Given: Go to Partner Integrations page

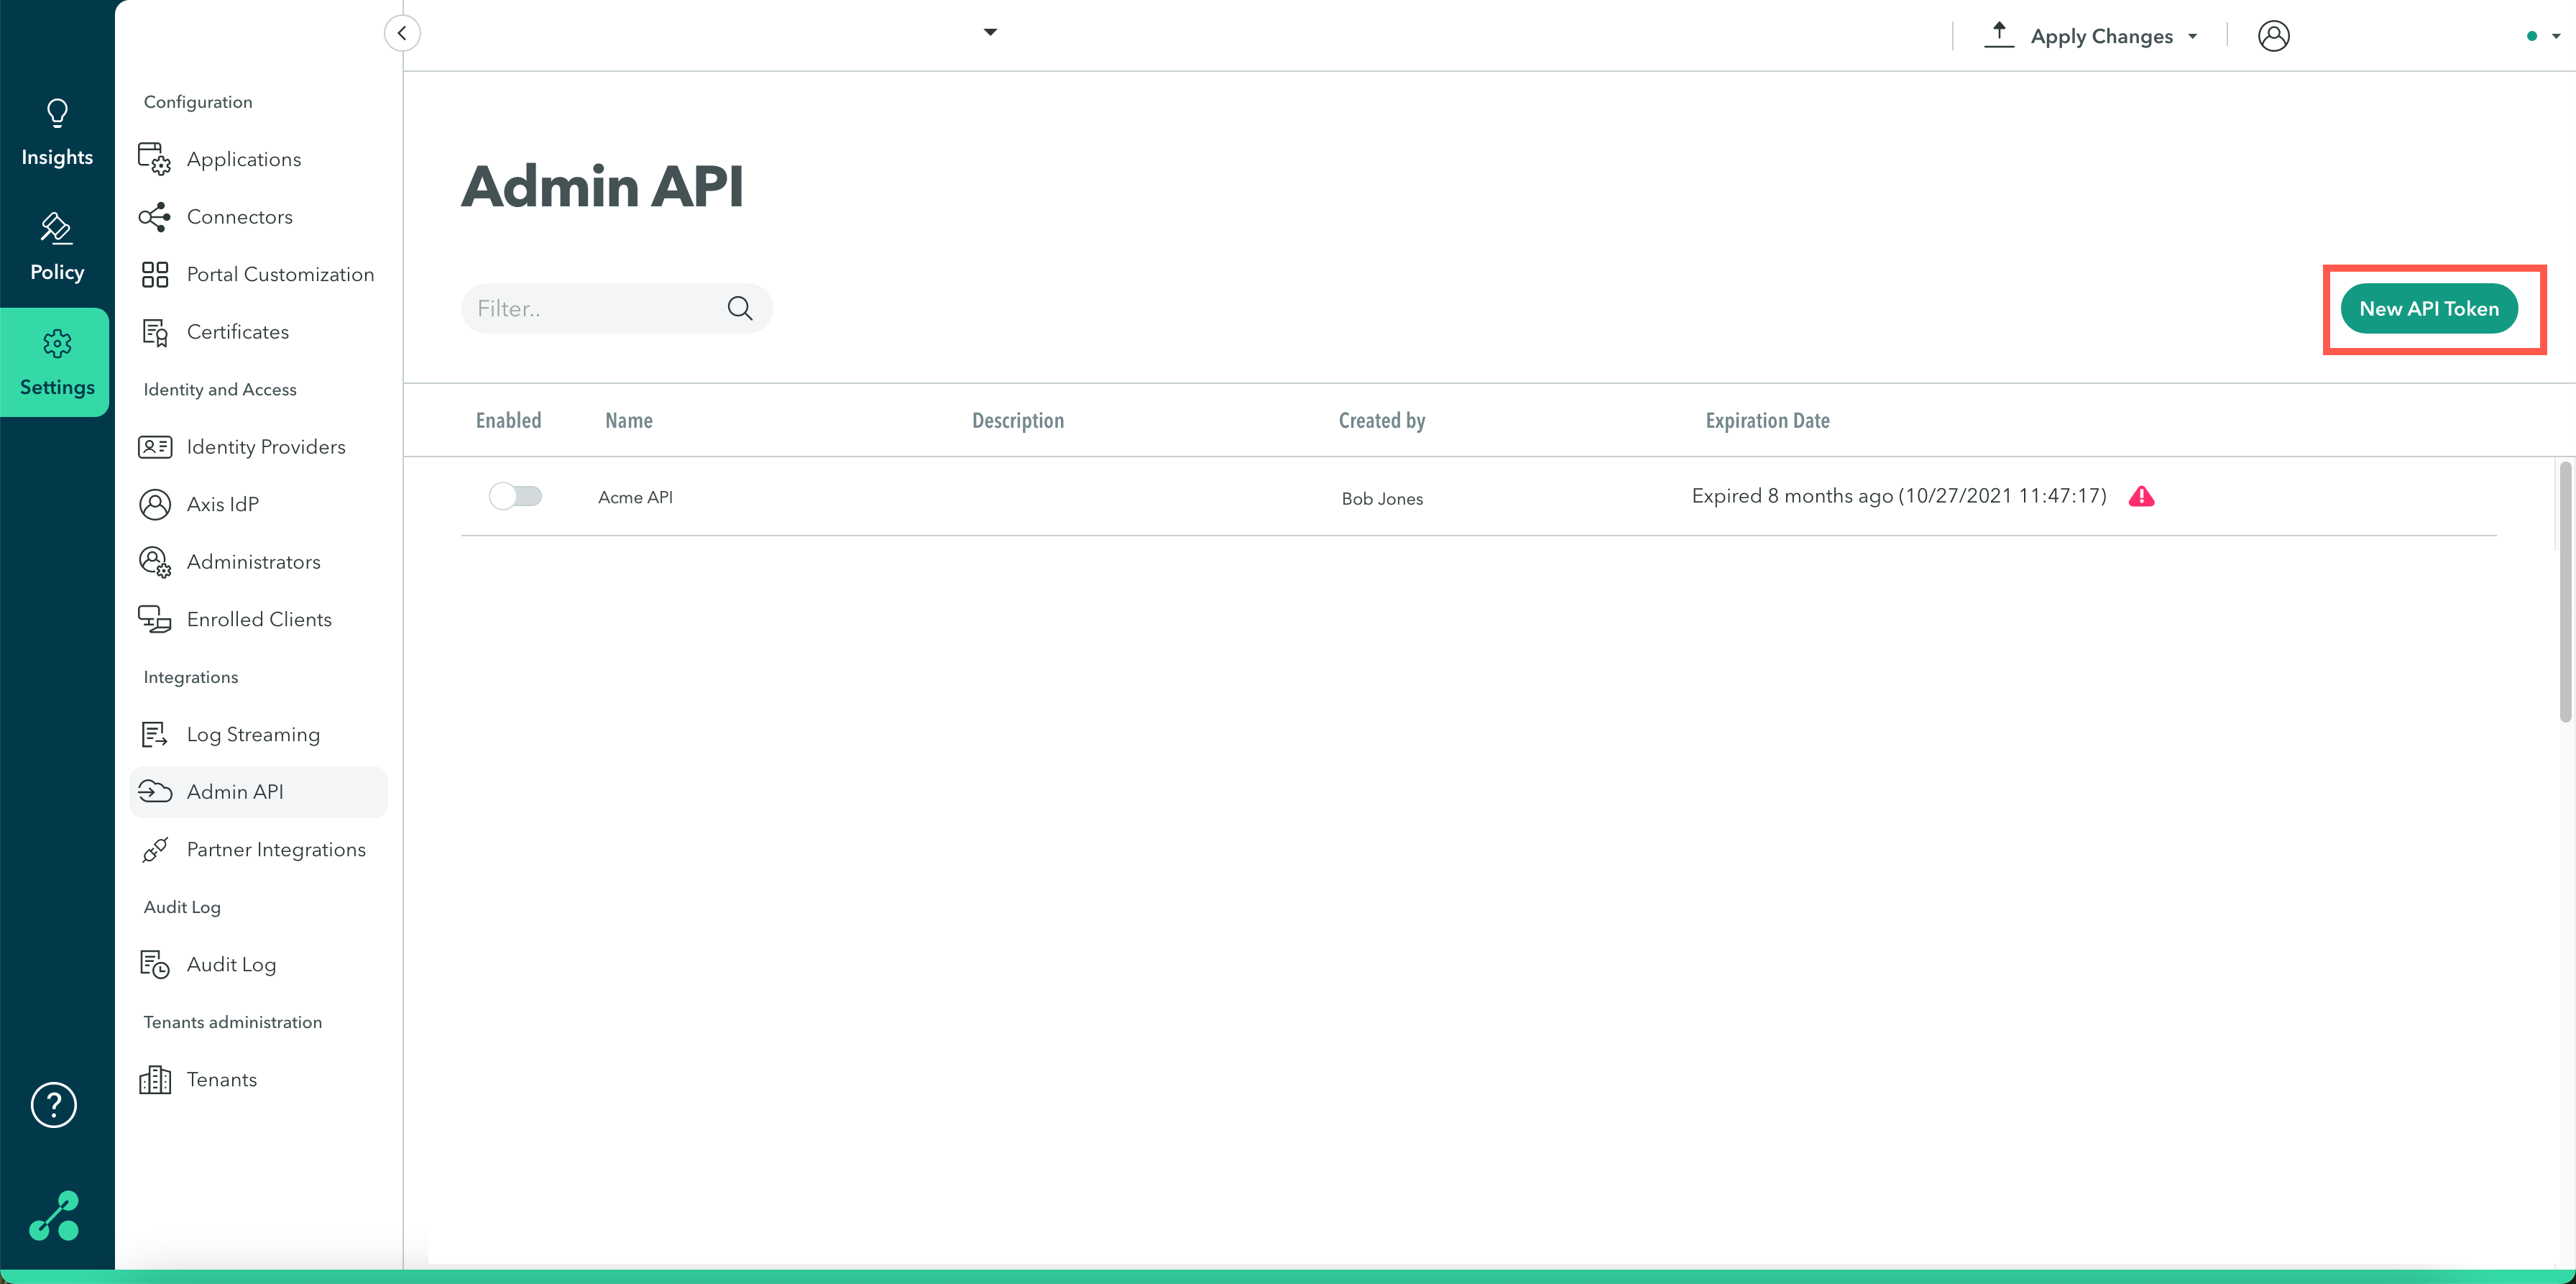Looking at the screenshot, I should [275, 849].
